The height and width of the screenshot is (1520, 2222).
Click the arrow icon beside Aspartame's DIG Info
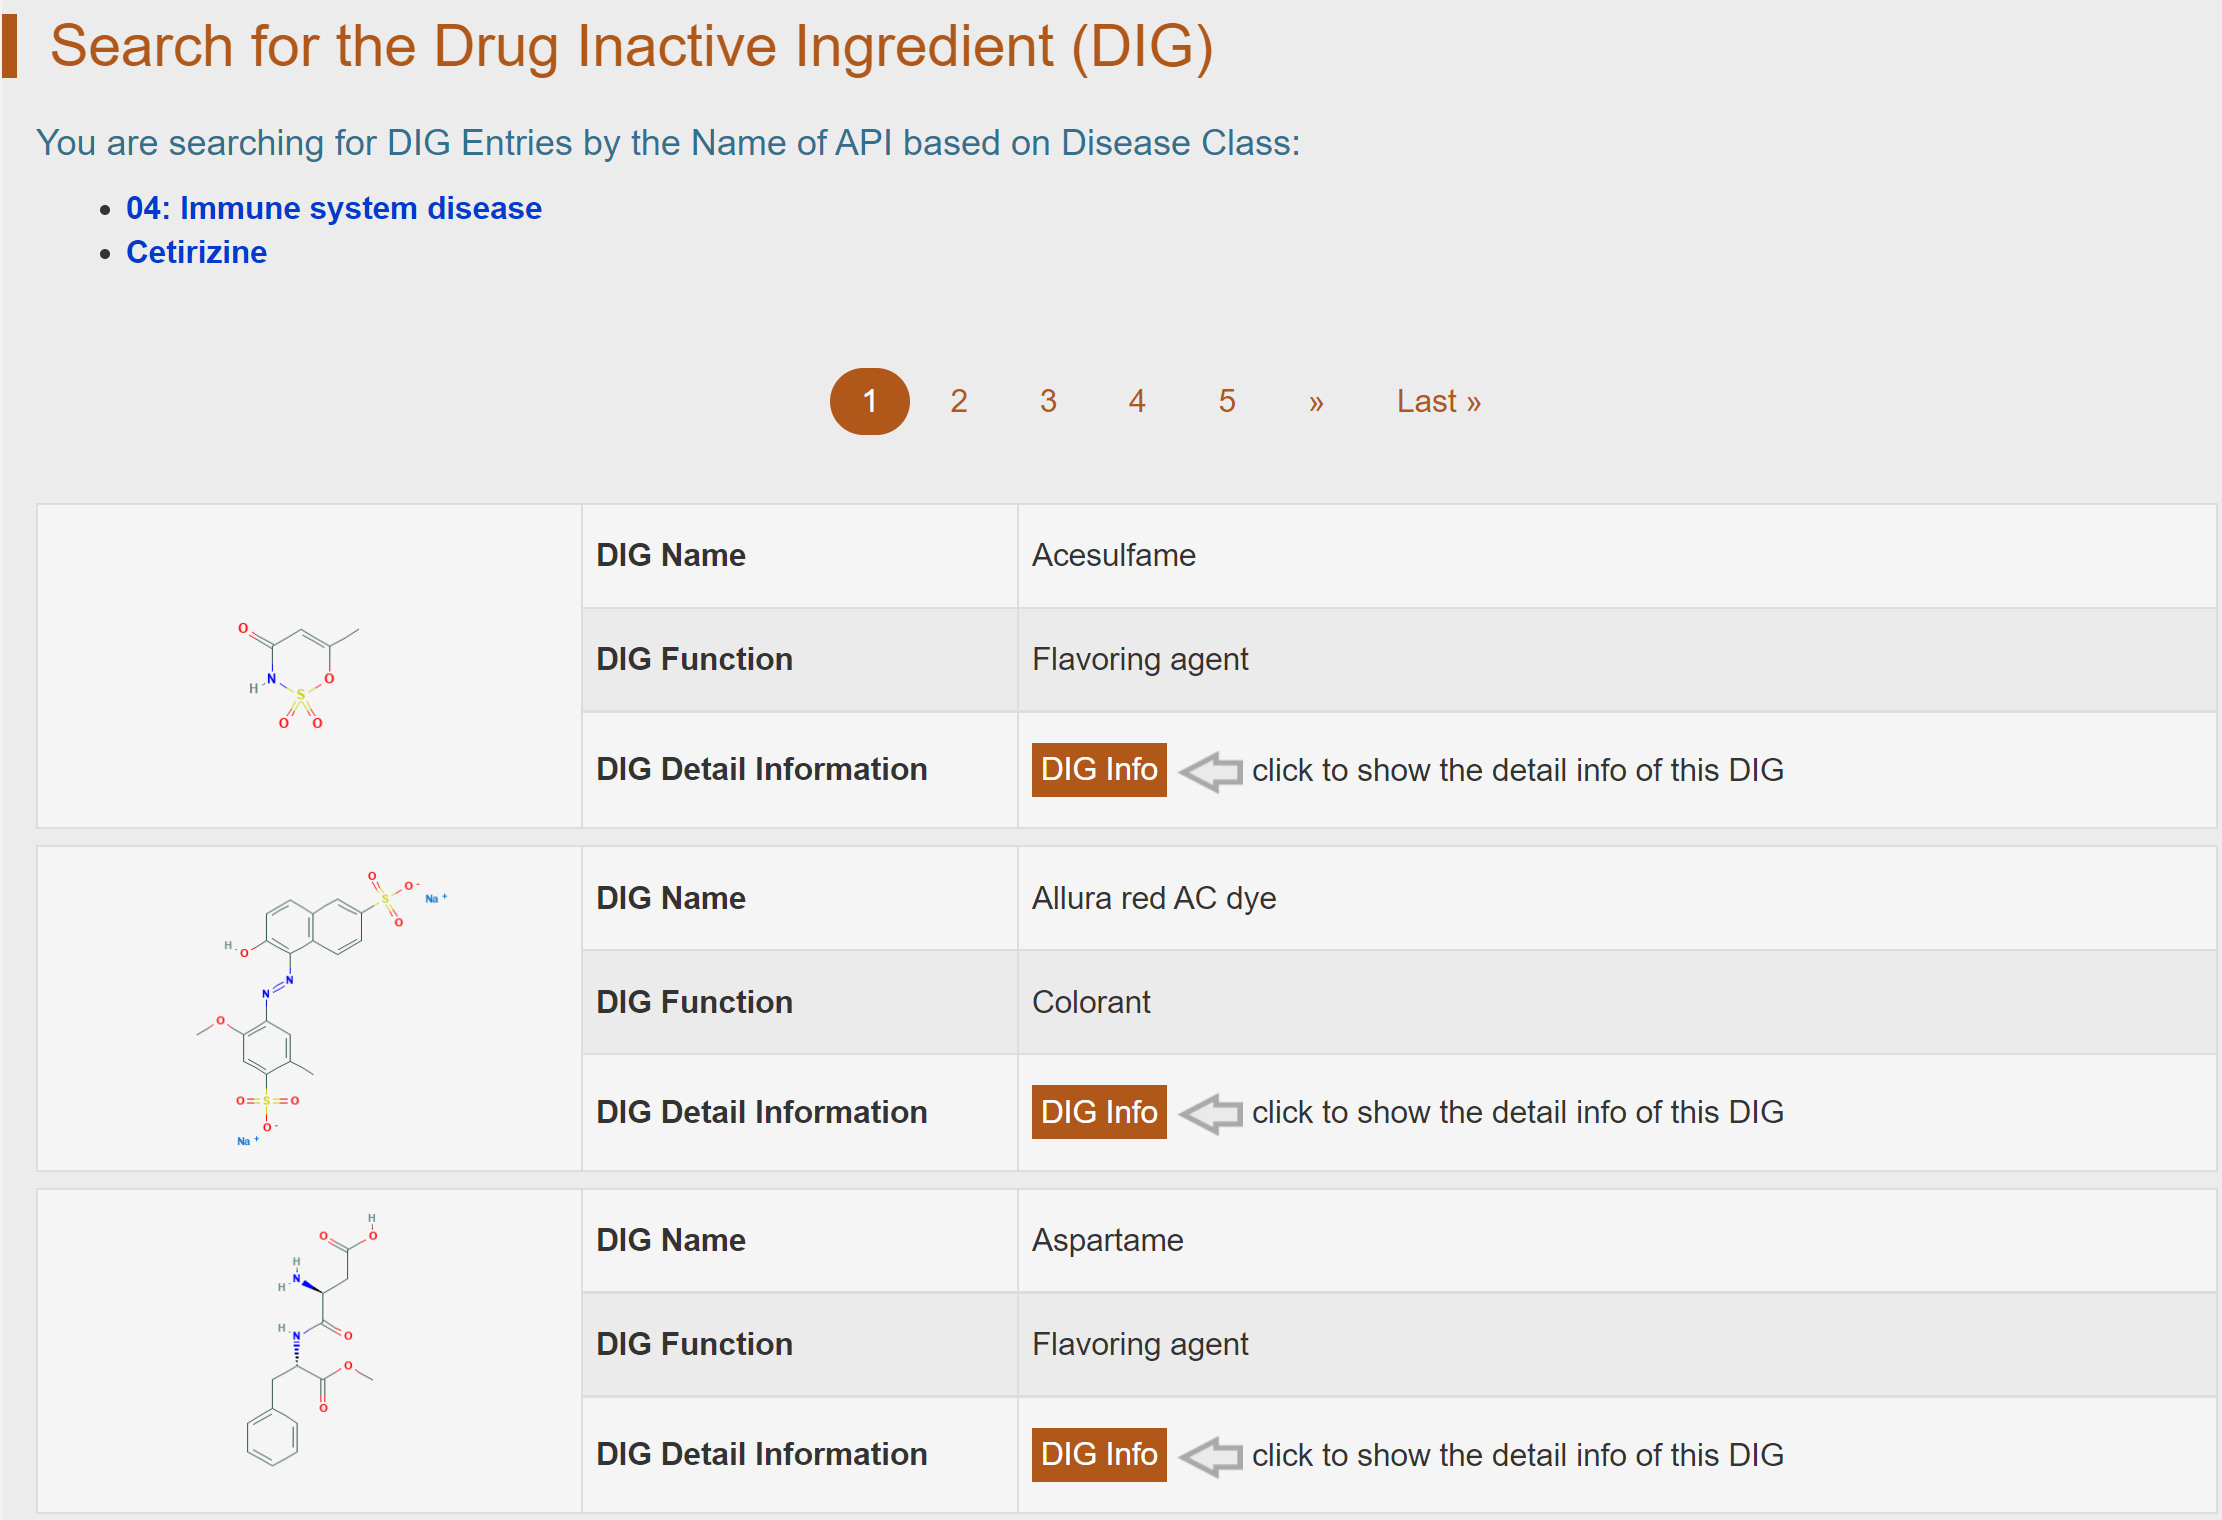coord(1211,1456)
